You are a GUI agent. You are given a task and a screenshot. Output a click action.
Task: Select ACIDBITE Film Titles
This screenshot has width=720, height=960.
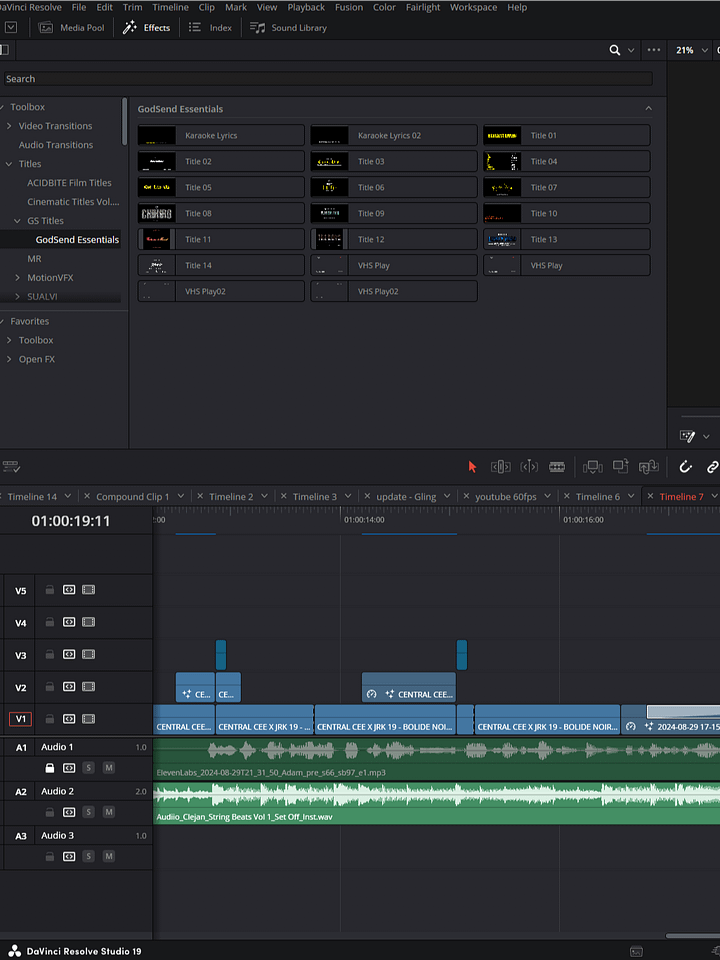[69, 182]
